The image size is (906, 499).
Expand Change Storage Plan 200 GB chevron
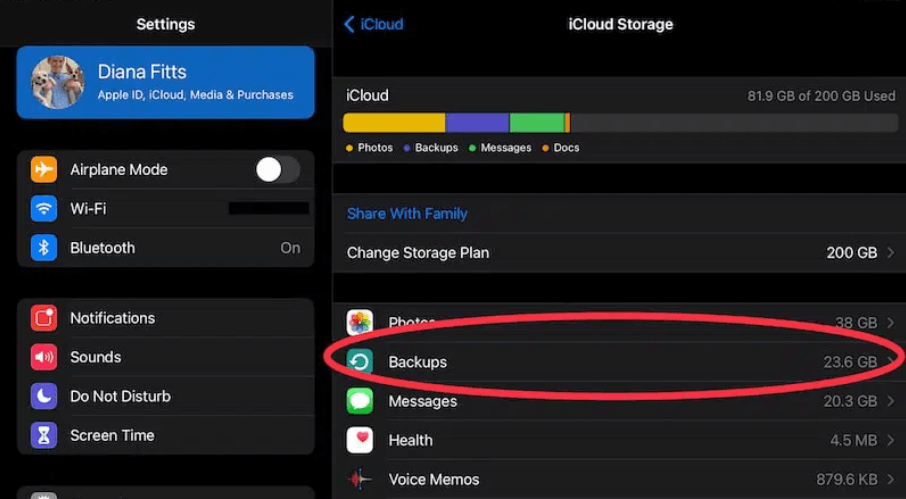tap(890, 253)
